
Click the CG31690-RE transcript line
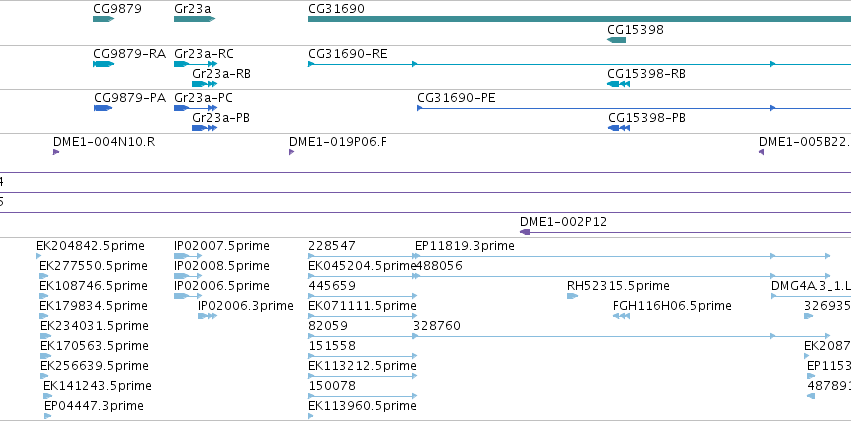click(x=579, y=64)
